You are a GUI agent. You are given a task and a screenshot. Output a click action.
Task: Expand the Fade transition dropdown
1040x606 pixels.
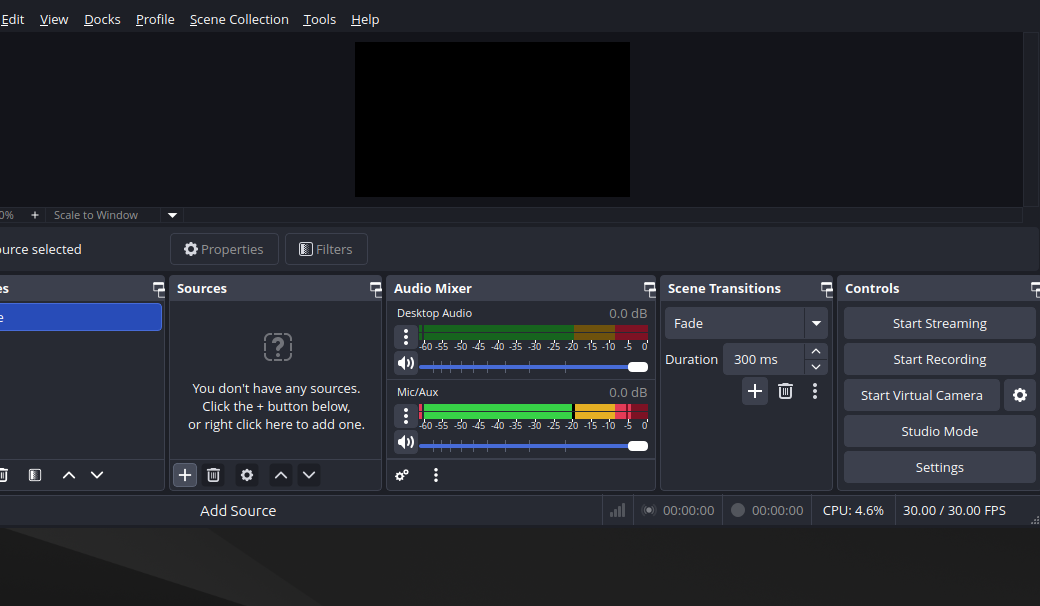tap(816, 323)
